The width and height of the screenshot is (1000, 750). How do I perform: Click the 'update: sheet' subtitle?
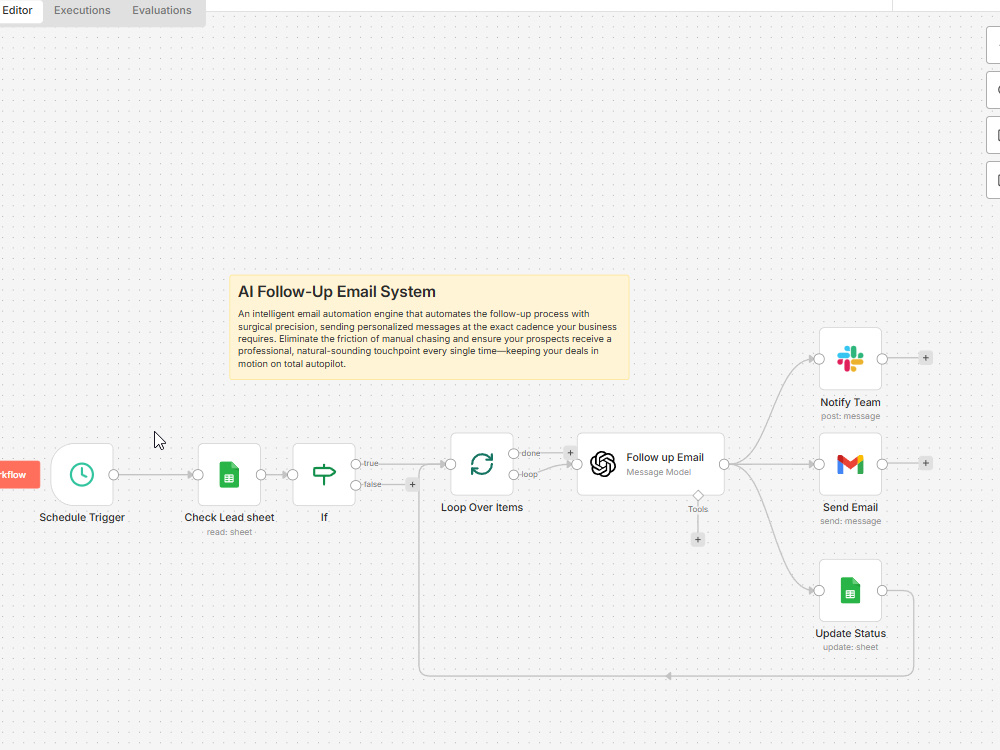point(850,647)
